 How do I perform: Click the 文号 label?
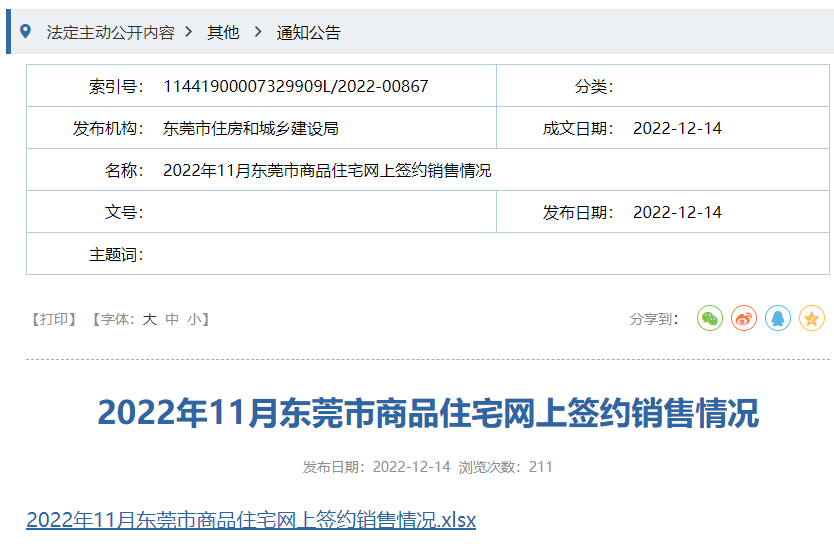click(124, 212)
